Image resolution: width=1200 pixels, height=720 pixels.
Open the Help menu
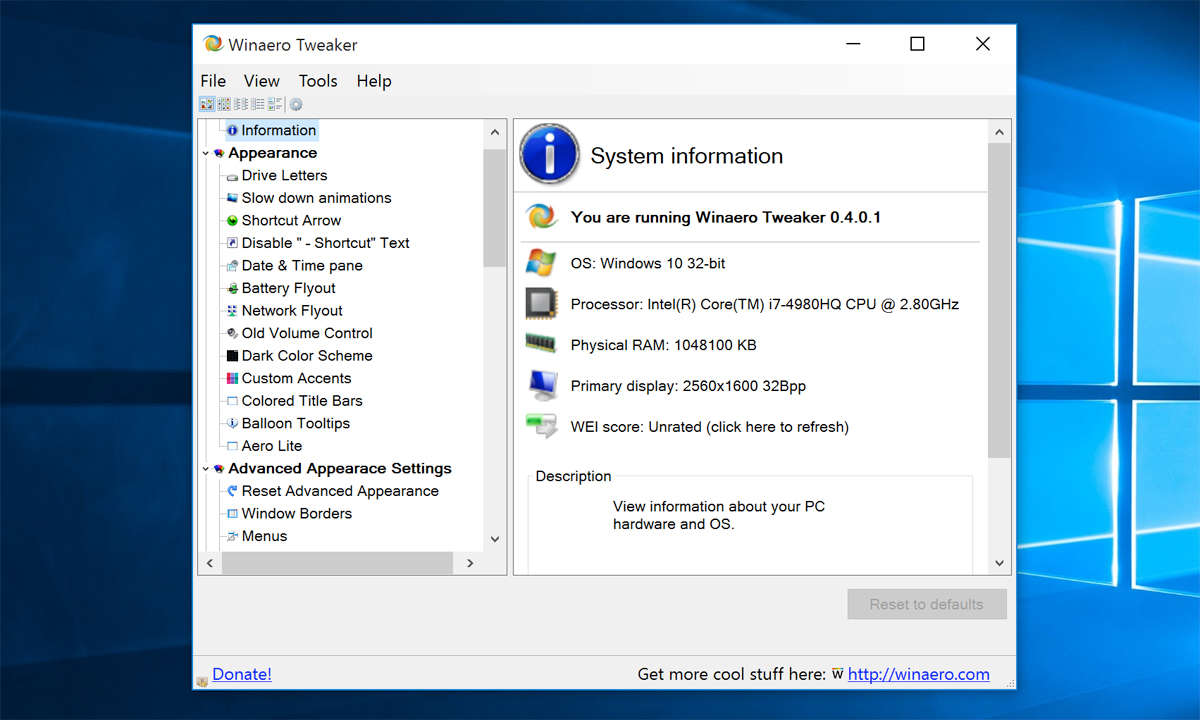(374, 81)
